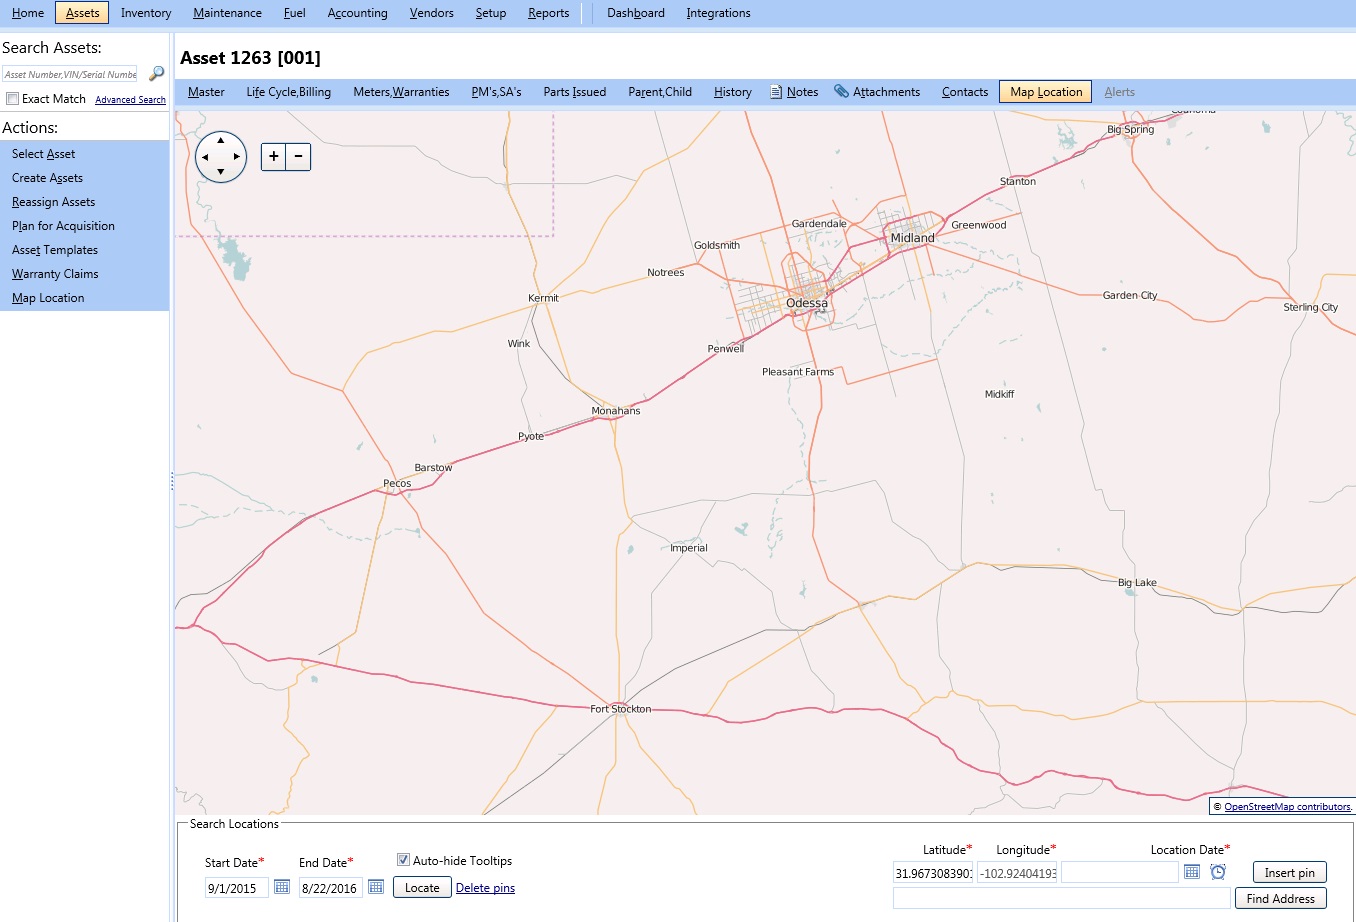Click the address input field
The width and height of the screenshot is (1356, 922).
[x=1062, y=898]
